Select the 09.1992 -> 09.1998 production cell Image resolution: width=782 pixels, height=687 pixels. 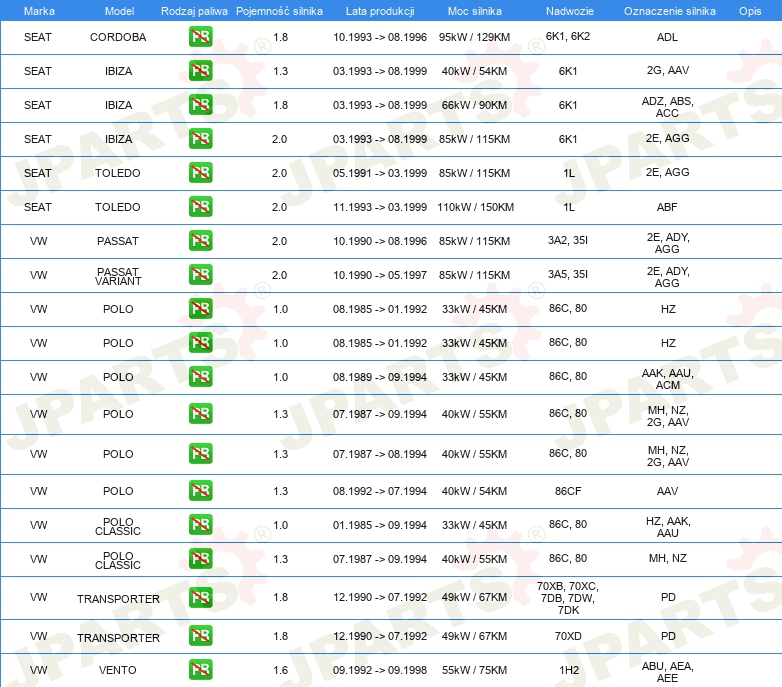[380, 670]
